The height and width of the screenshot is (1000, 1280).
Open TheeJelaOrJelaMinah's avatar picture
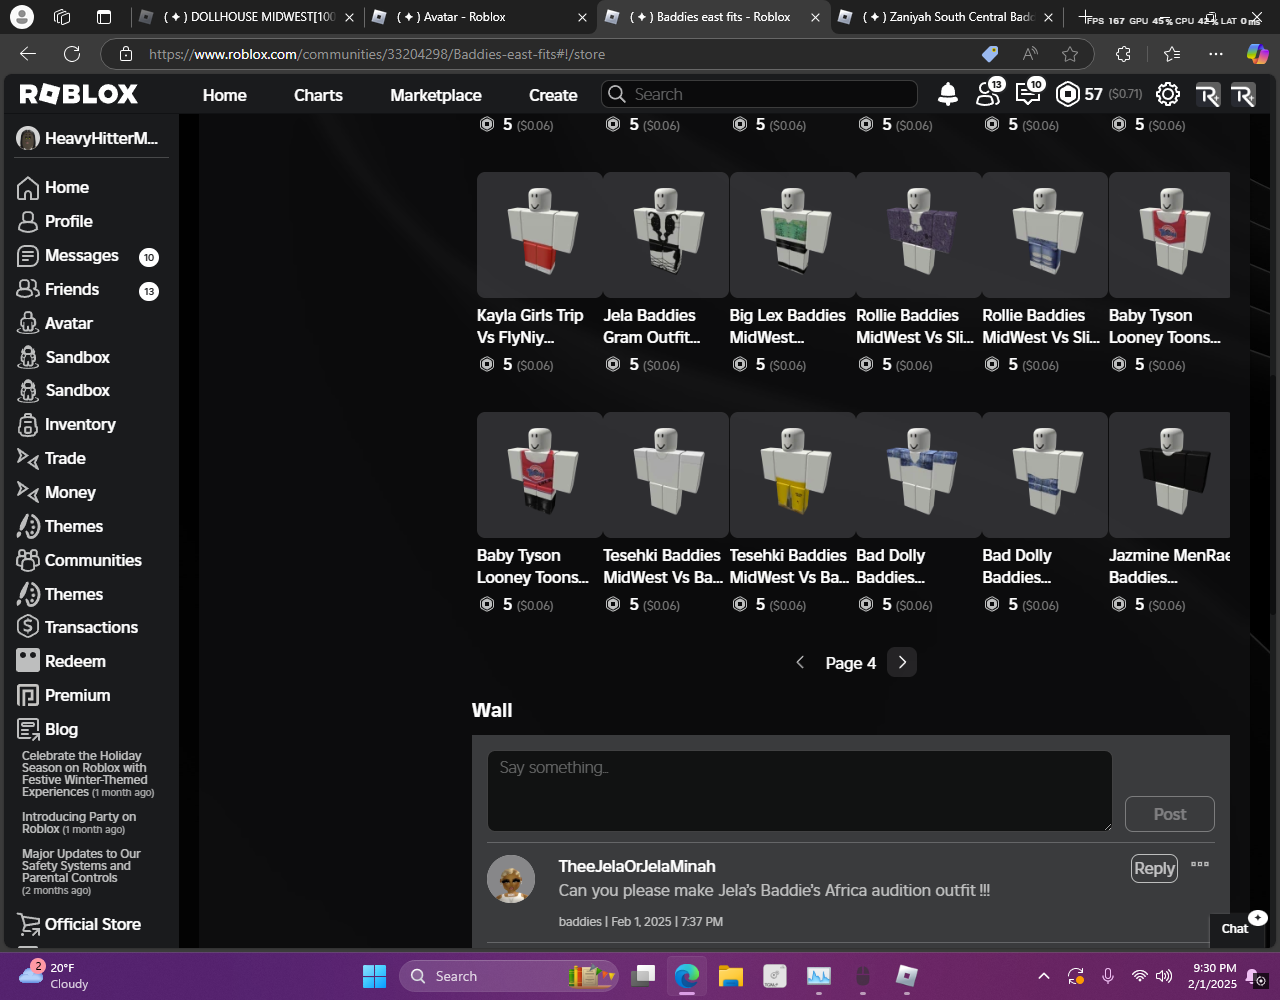(511, 879)
